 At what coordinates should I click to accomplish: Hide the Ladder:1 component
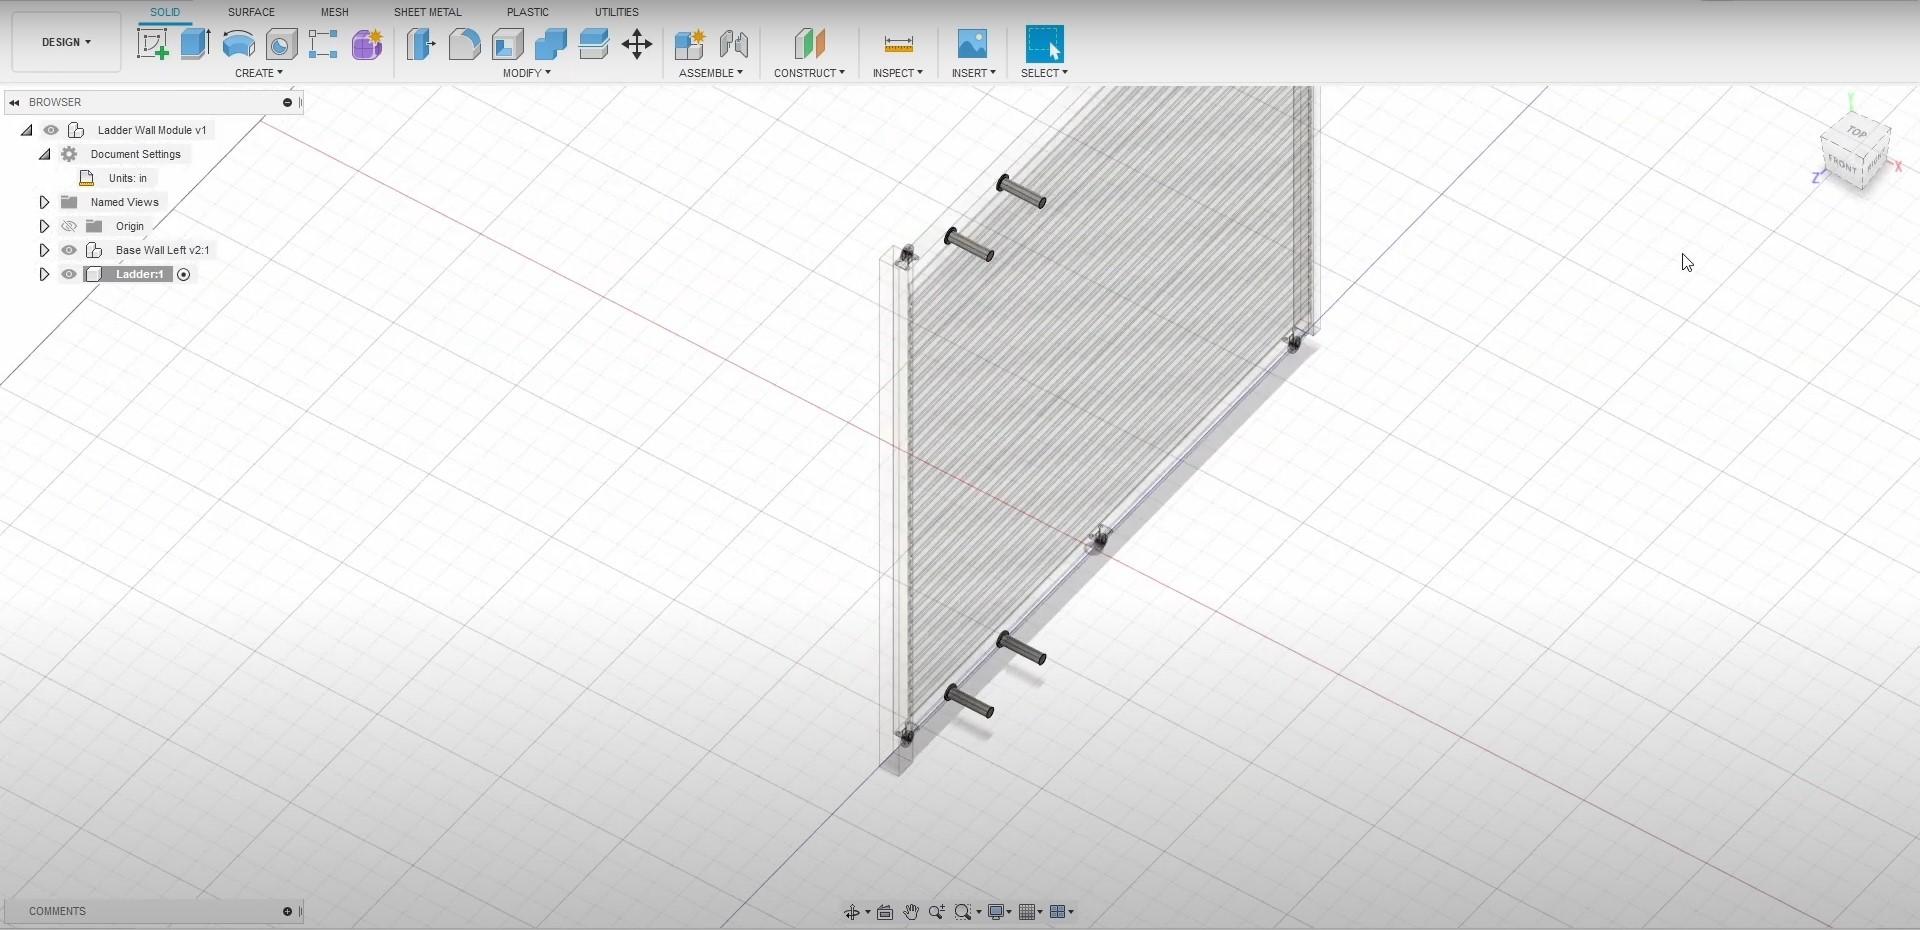point(69,274)
